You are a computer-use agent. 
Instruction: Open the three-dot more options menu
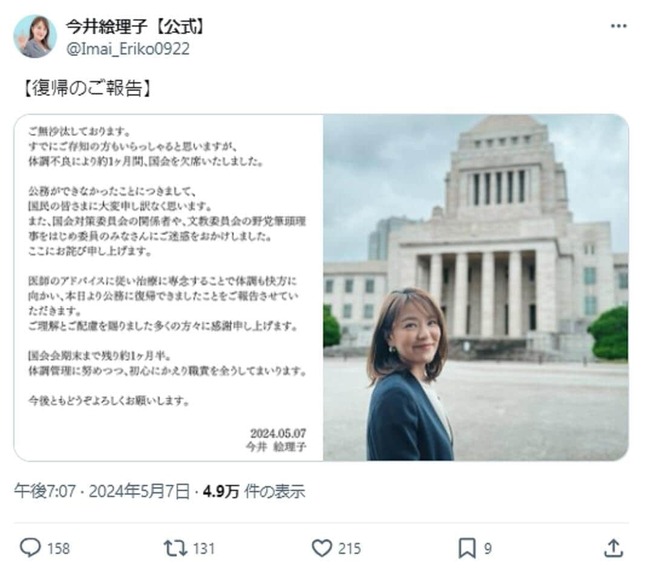coord(618,26)
